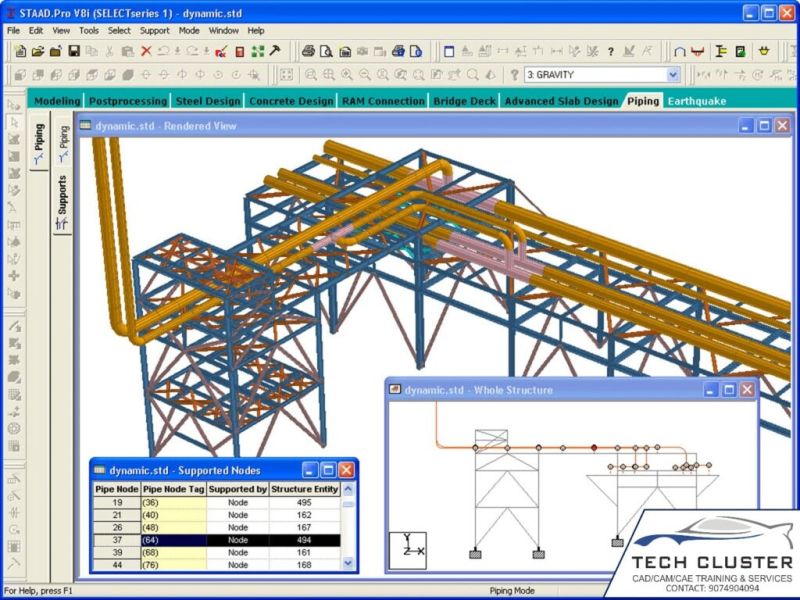Image resolution: width=800 pixels, height=600 pixels.
Task: Click the hammer tool icon
Action: click(275, 51)
